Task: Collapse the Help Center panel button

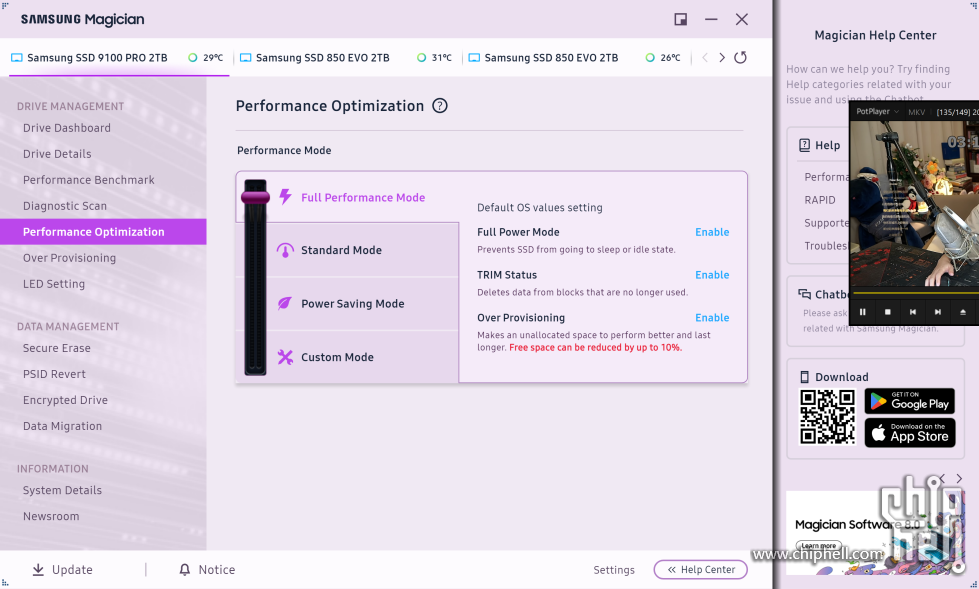Action: click(x=701, y=570)
